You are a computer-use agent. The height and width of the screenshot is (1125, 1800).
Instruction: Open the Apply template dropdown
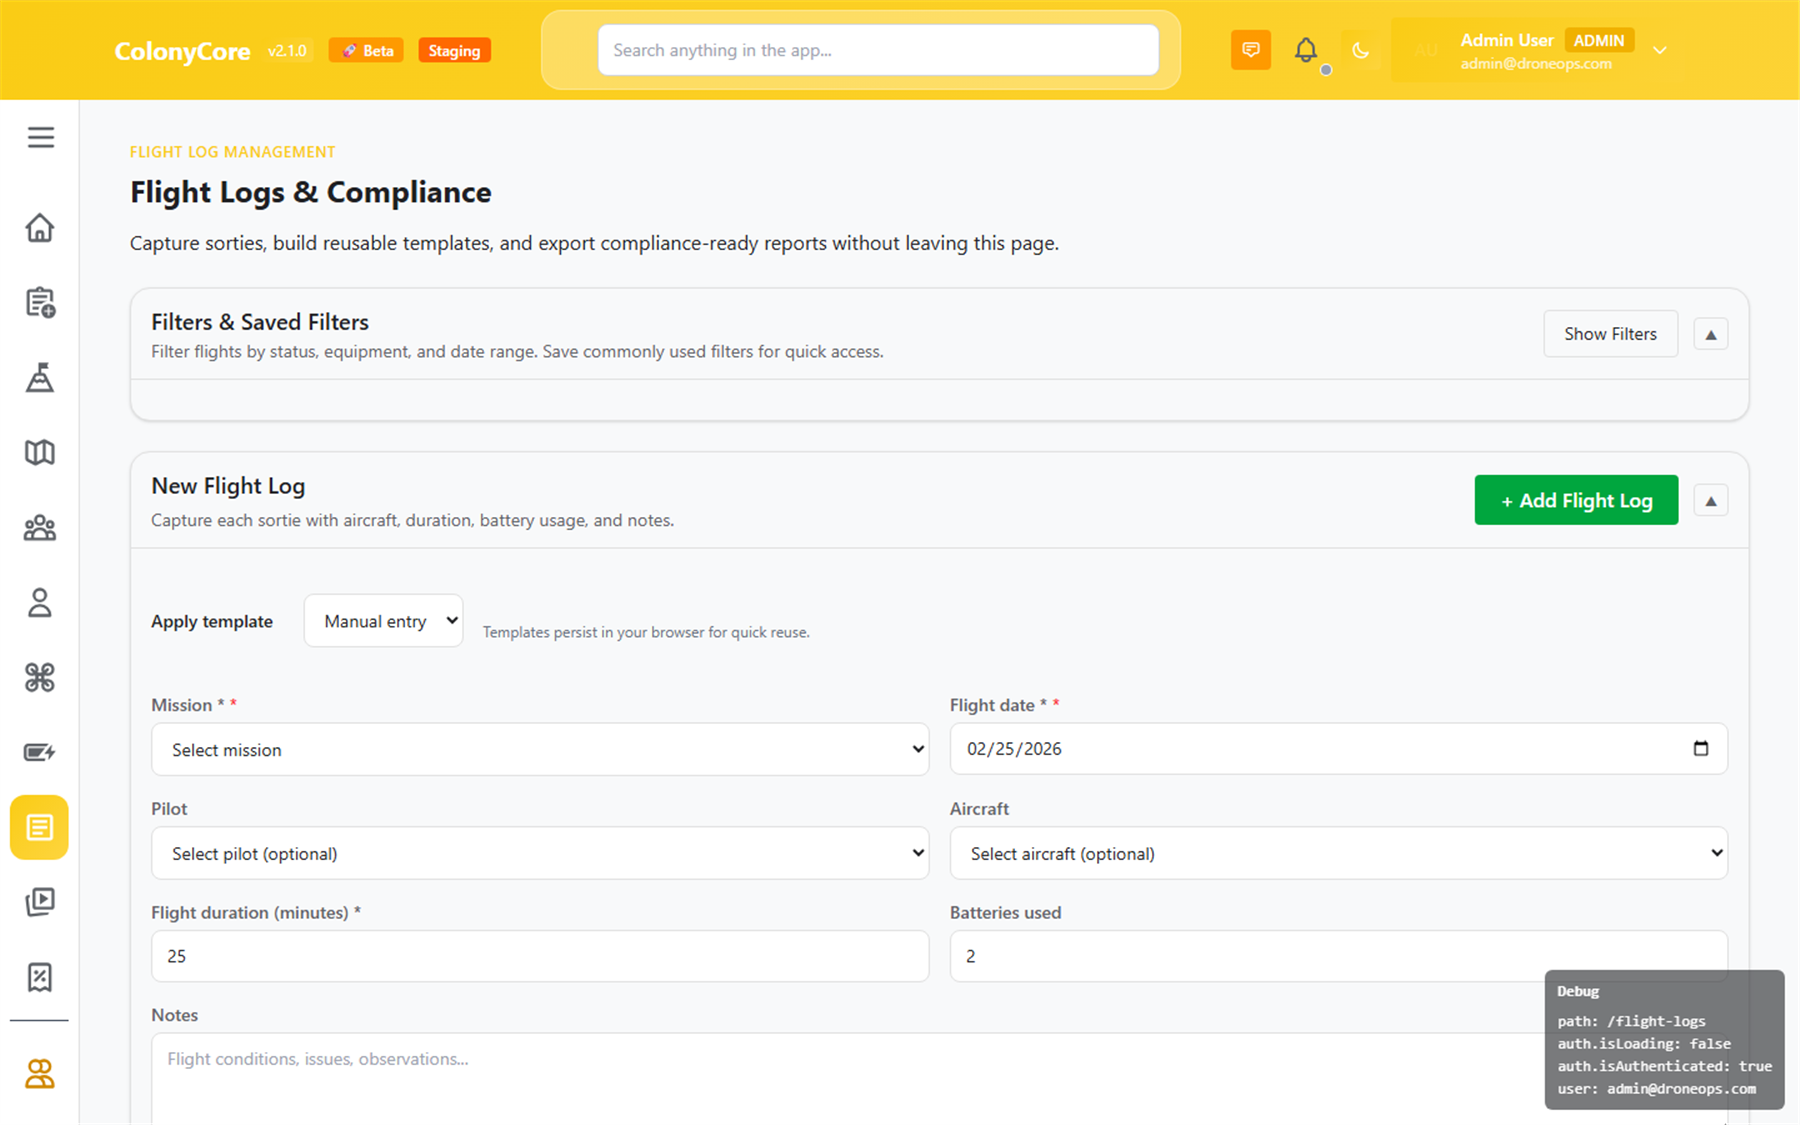pos(384,621)
